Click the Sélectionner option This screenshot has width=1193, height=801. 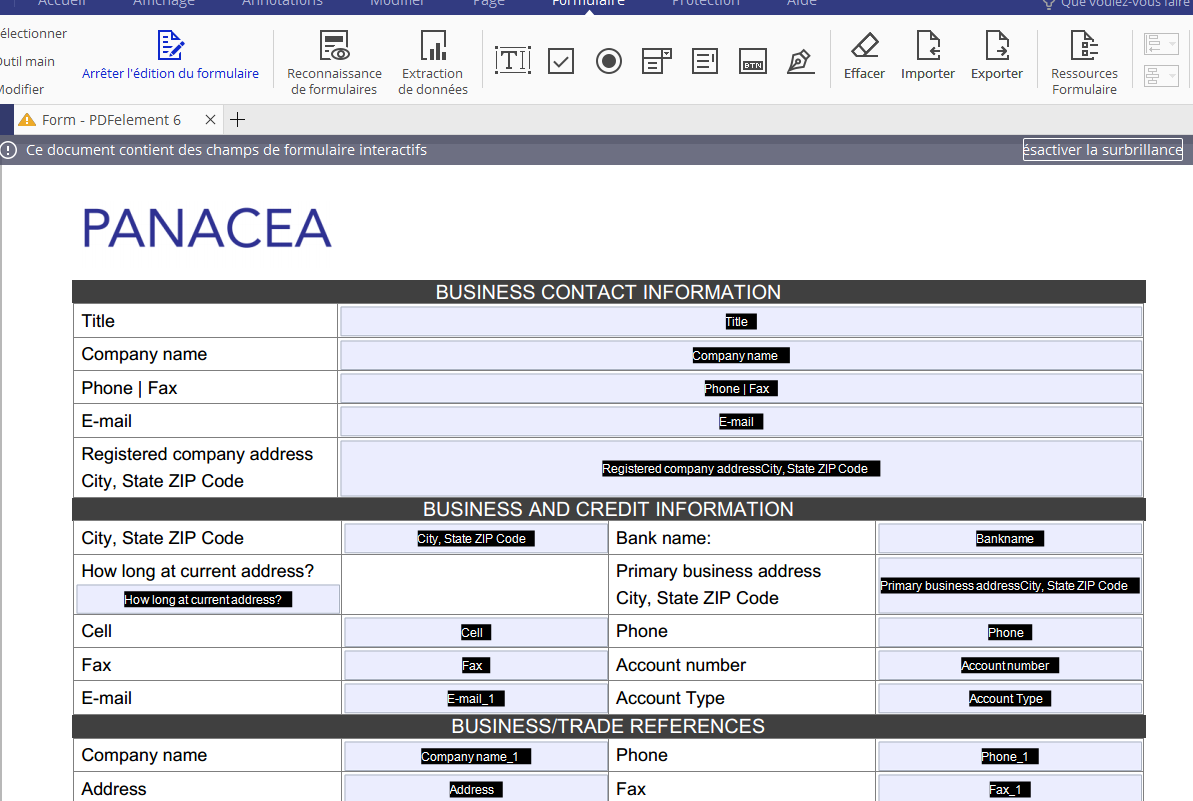coord(33,33)
